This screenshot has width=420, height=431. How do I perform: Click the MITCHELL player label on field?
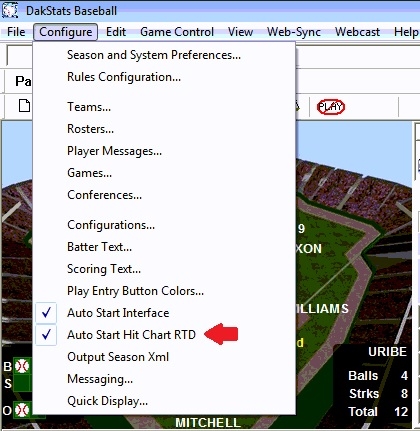[208, 423]
